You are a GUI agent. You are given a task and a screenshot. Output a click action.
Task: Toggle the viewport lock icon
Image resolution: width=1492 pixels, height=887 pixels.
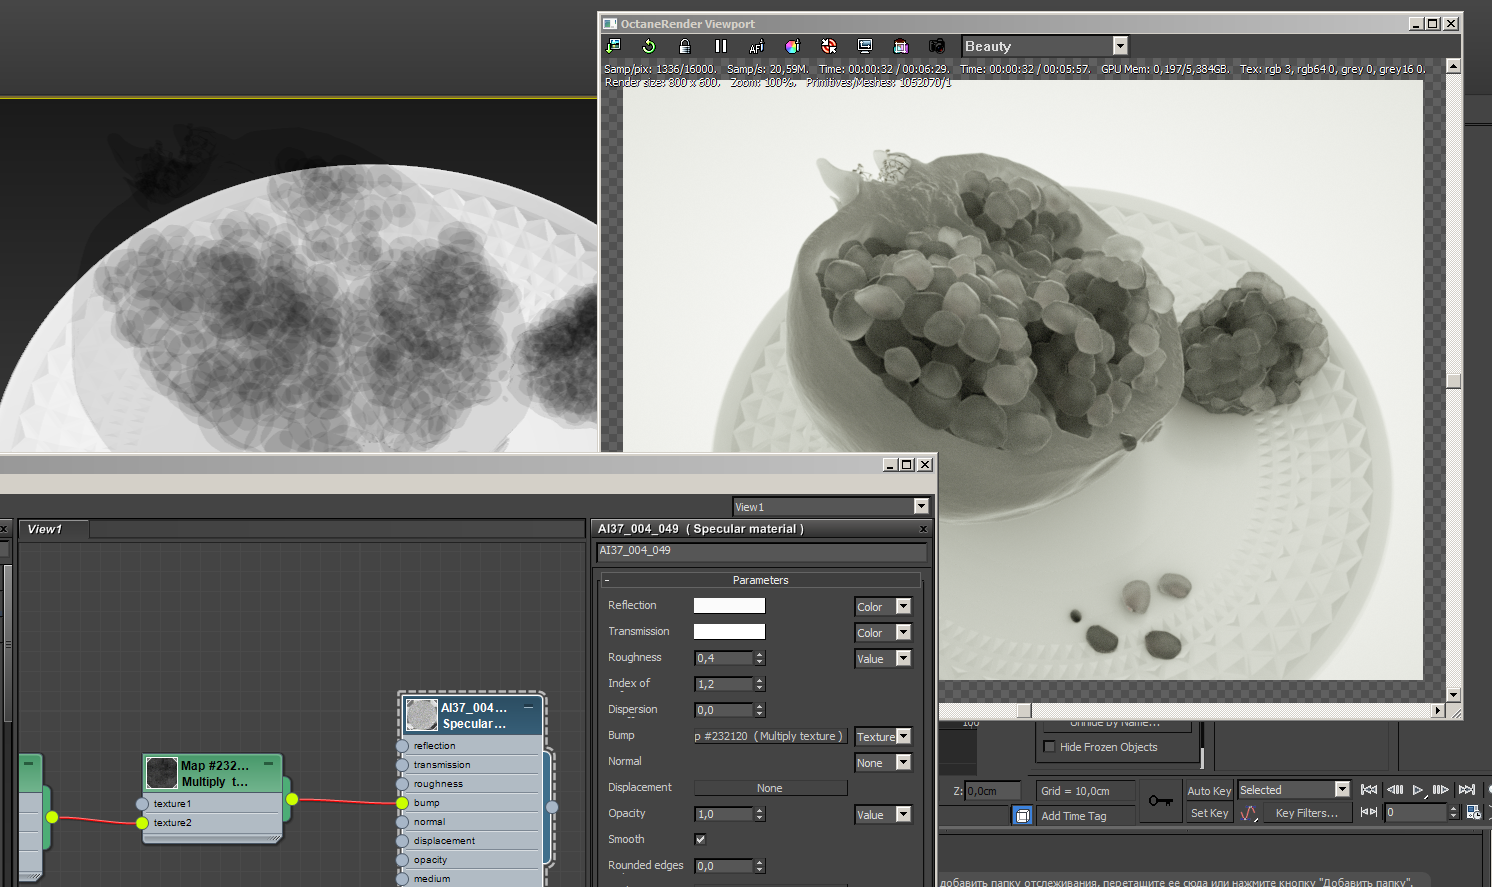point(684,46)
